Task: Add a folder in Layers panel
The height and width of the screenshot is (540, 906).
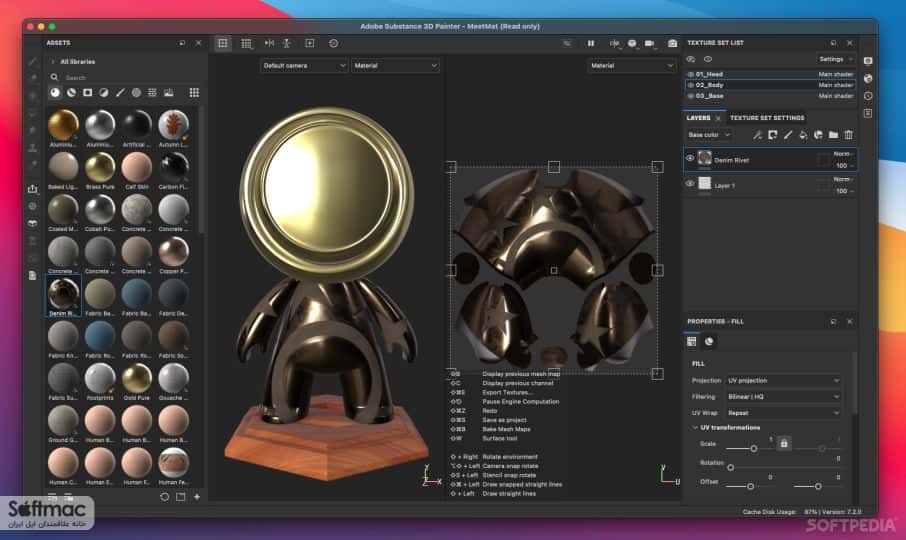Action: (833, 135)
